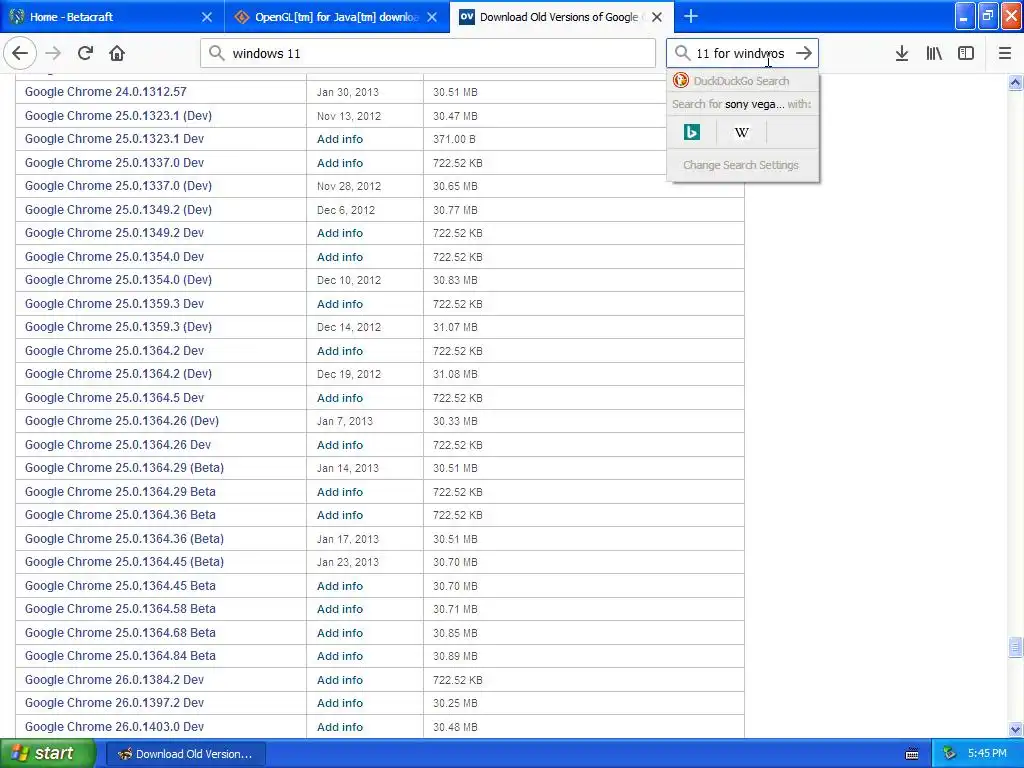
Task: Open the hamburger application menu
Action: click(1004, 54)
